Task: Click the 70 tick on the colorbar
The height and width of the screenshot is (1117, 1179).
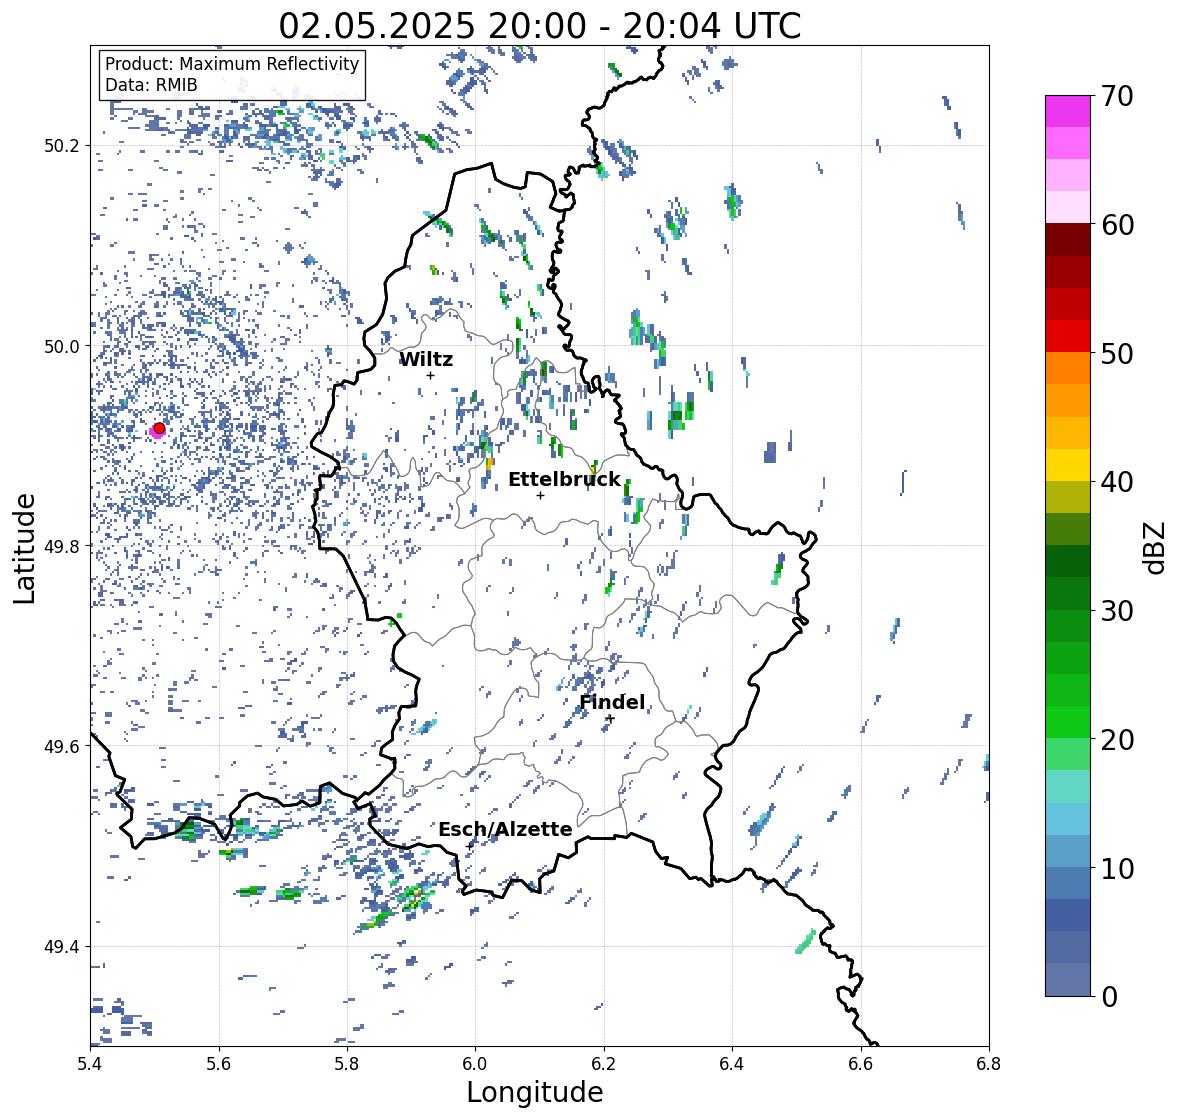Action: click(1117, 95)
